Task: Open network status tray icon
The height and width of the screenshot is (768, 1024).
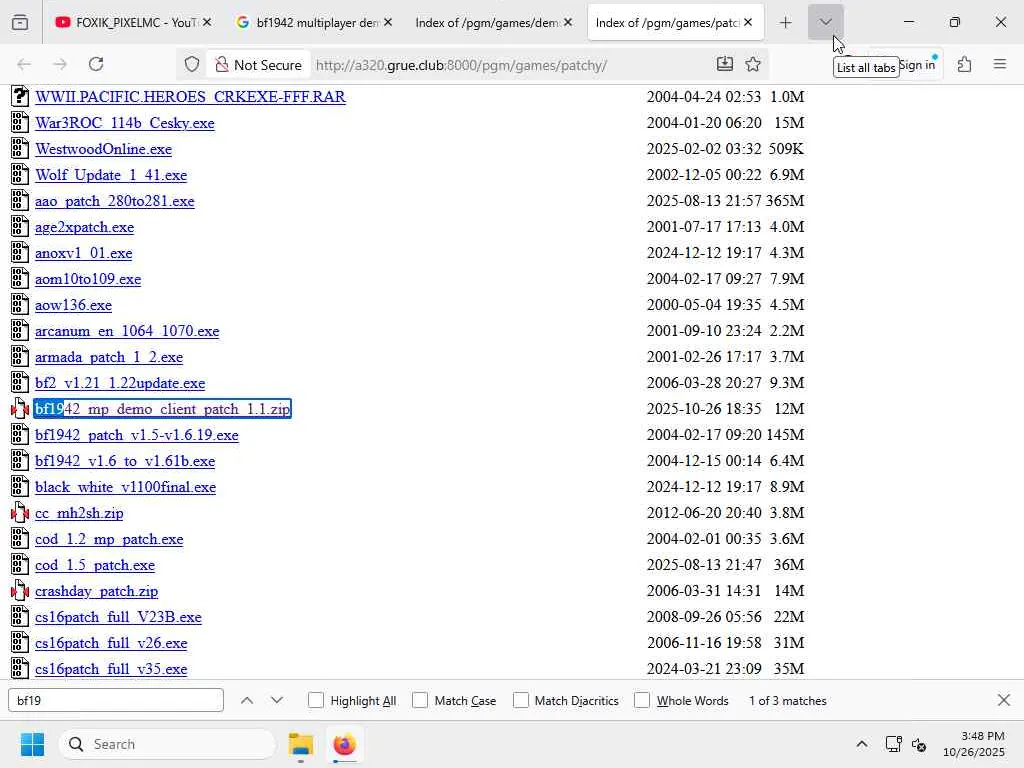Action: coord(893,744)
